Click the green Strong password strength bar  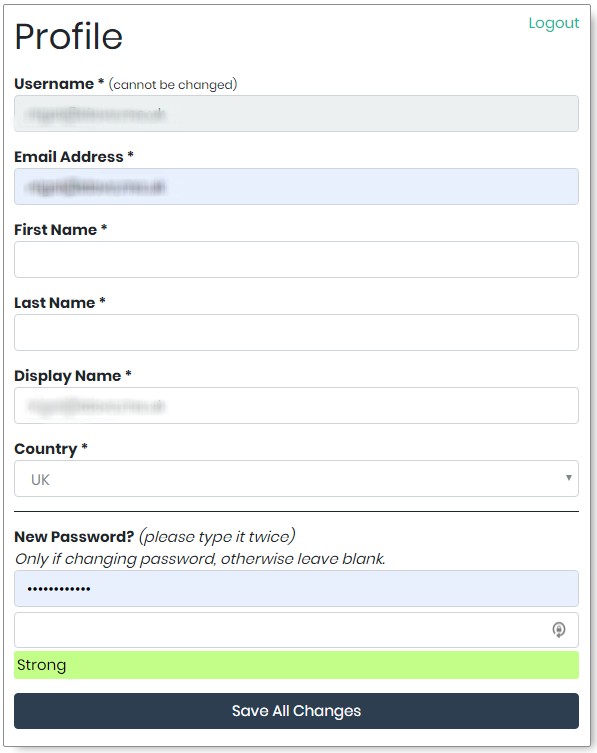296,665
